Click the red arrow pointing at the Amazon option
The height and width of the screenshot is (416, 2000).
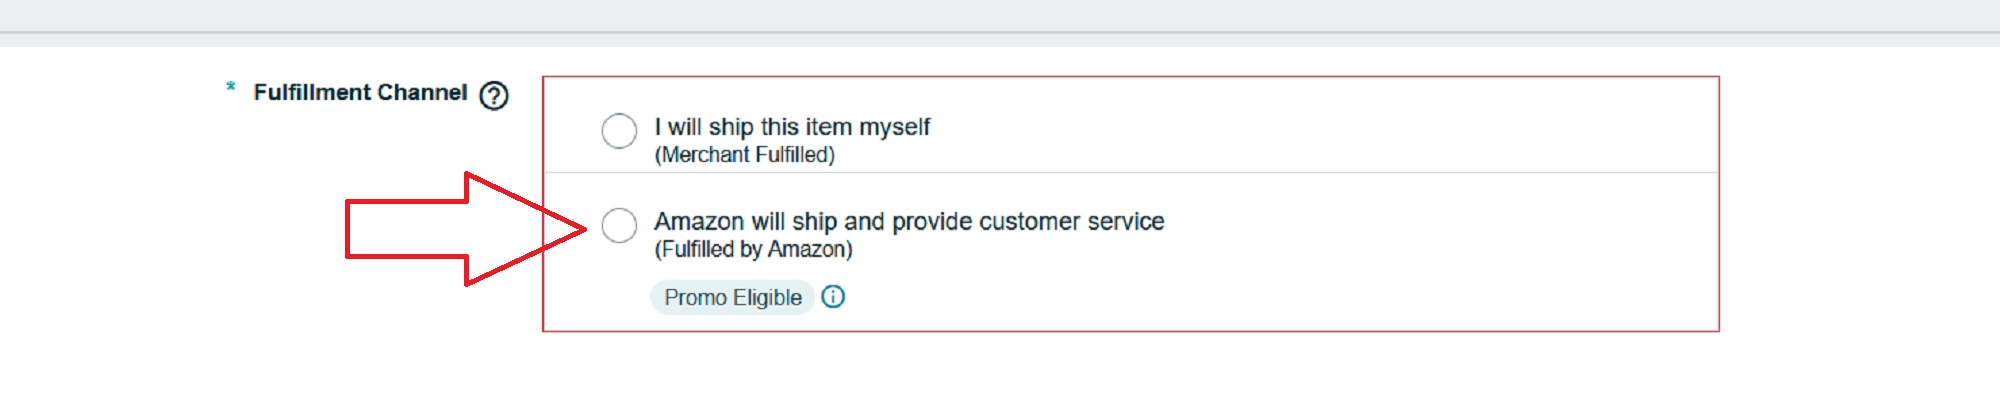(465, 229)
